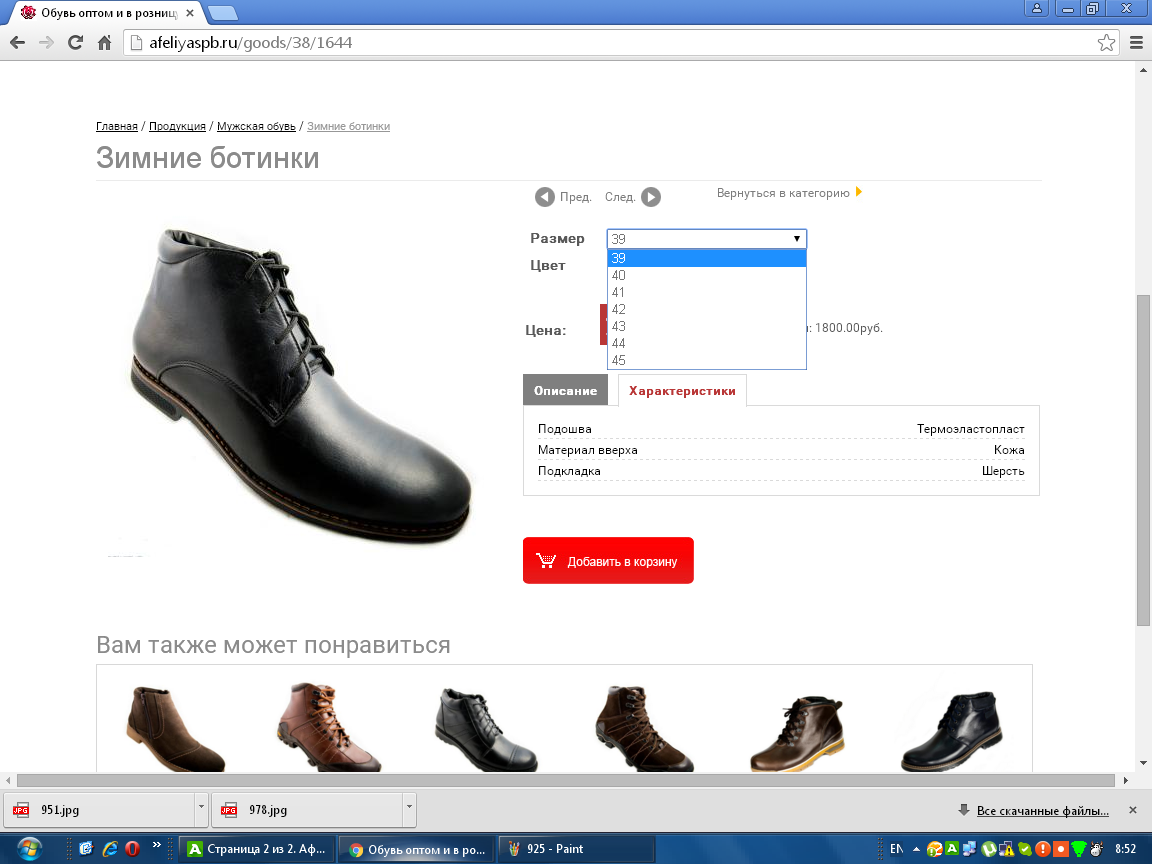1152x864 pixels.
Task: Click the previous product arrow icon (Пред.)
Action: (544, 197)
